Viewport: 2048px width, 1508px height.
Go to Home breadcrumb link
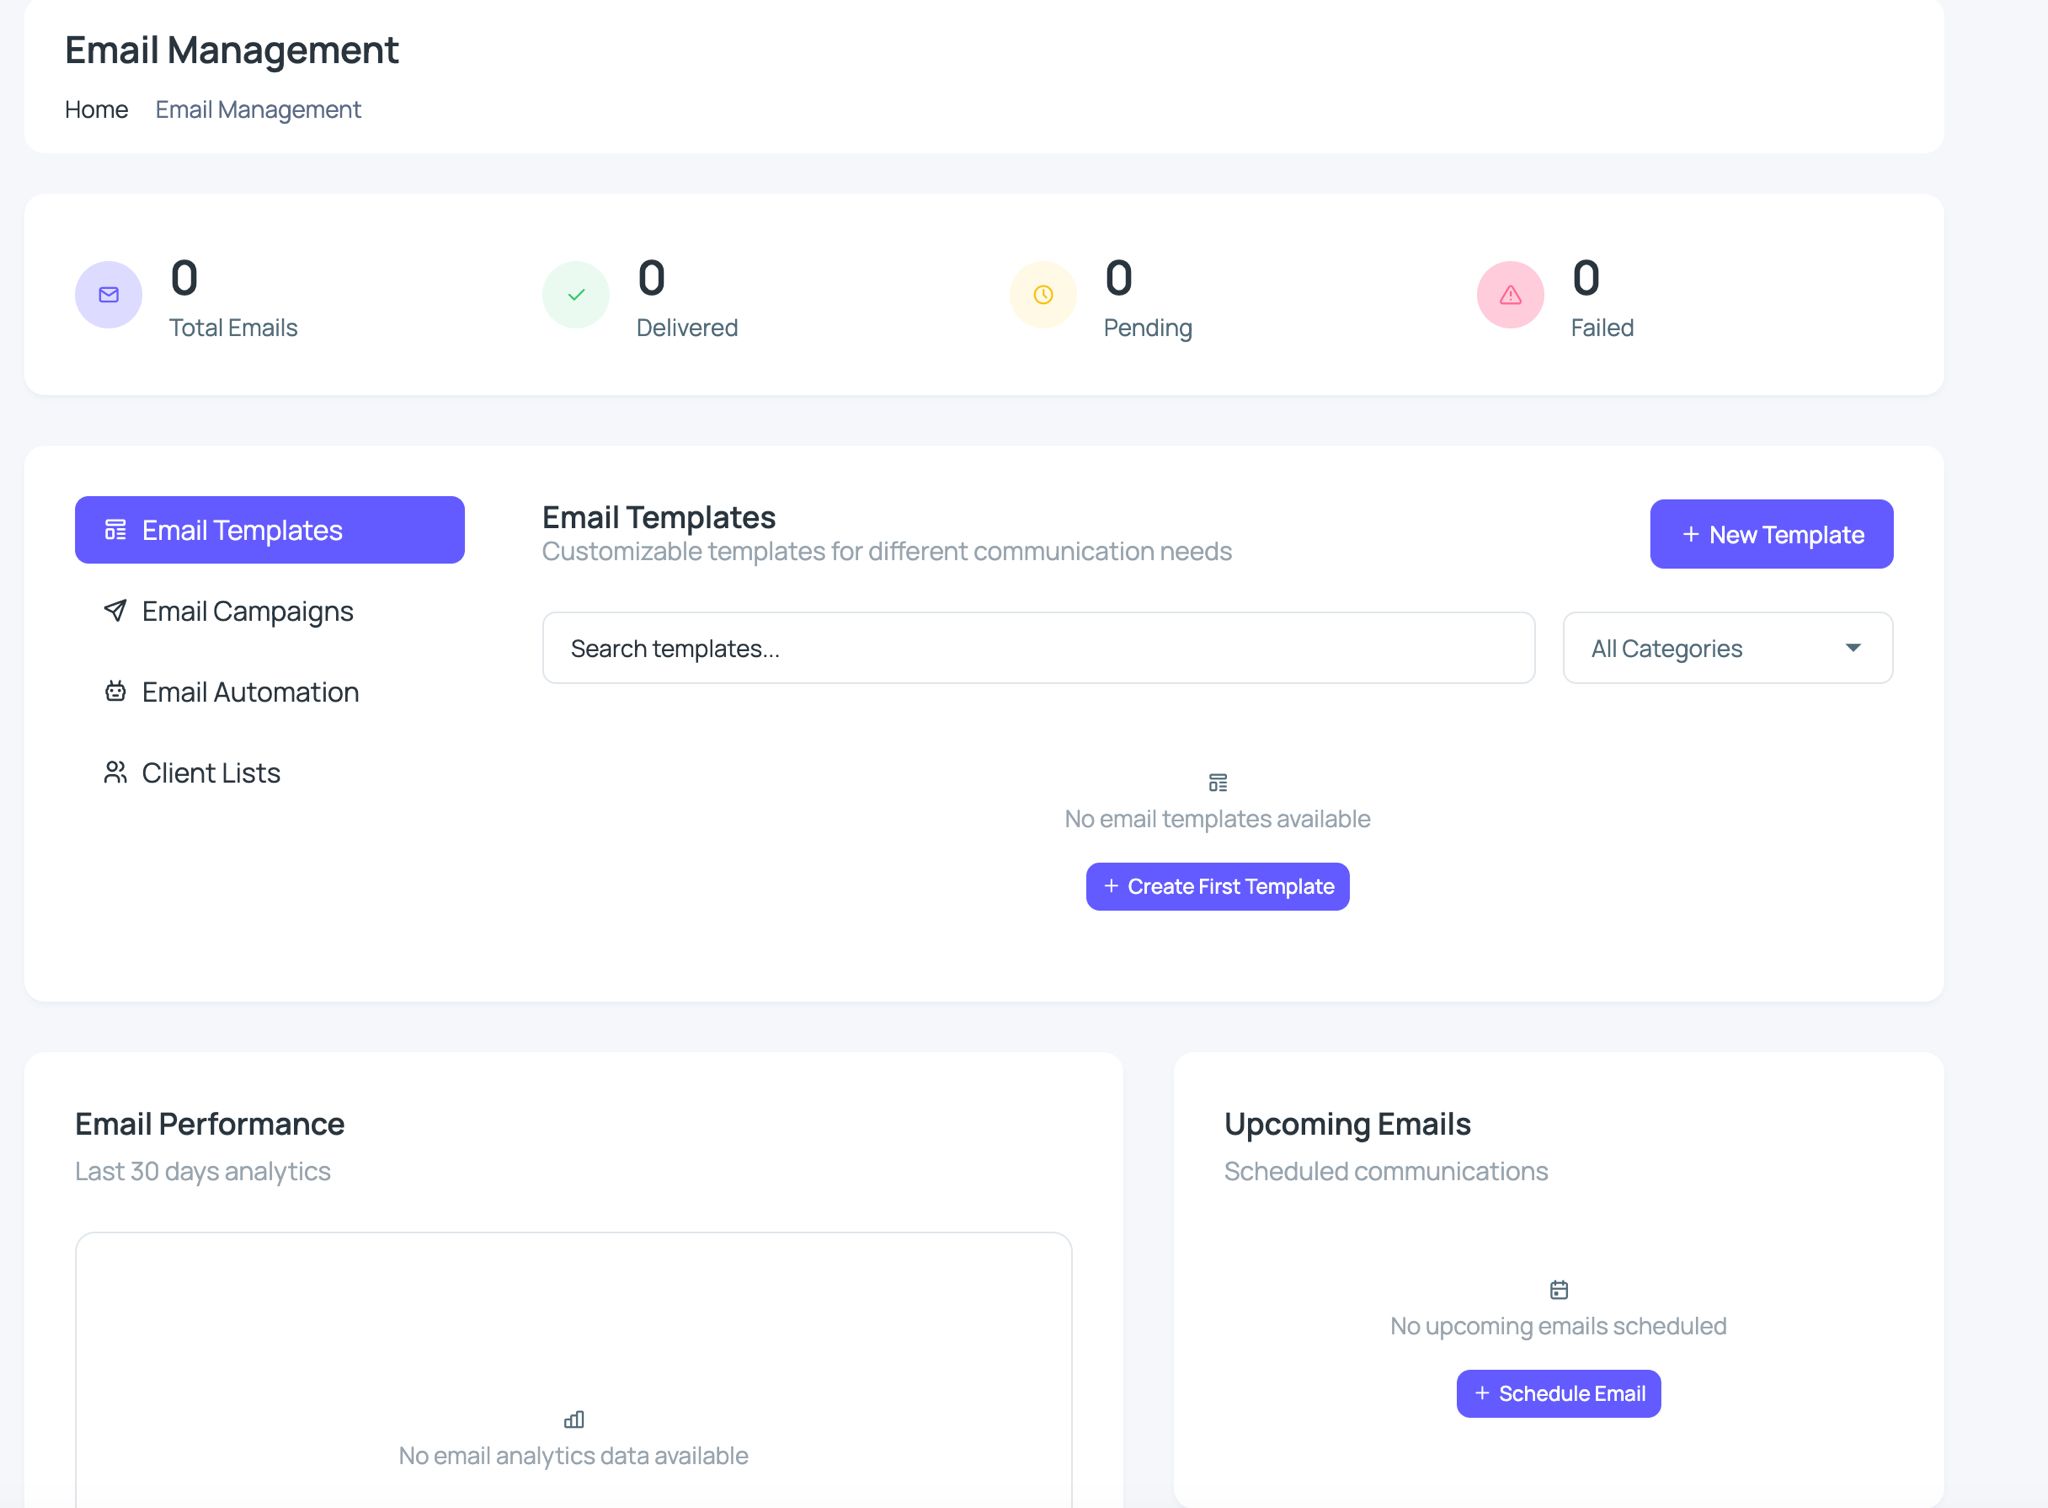96,110
